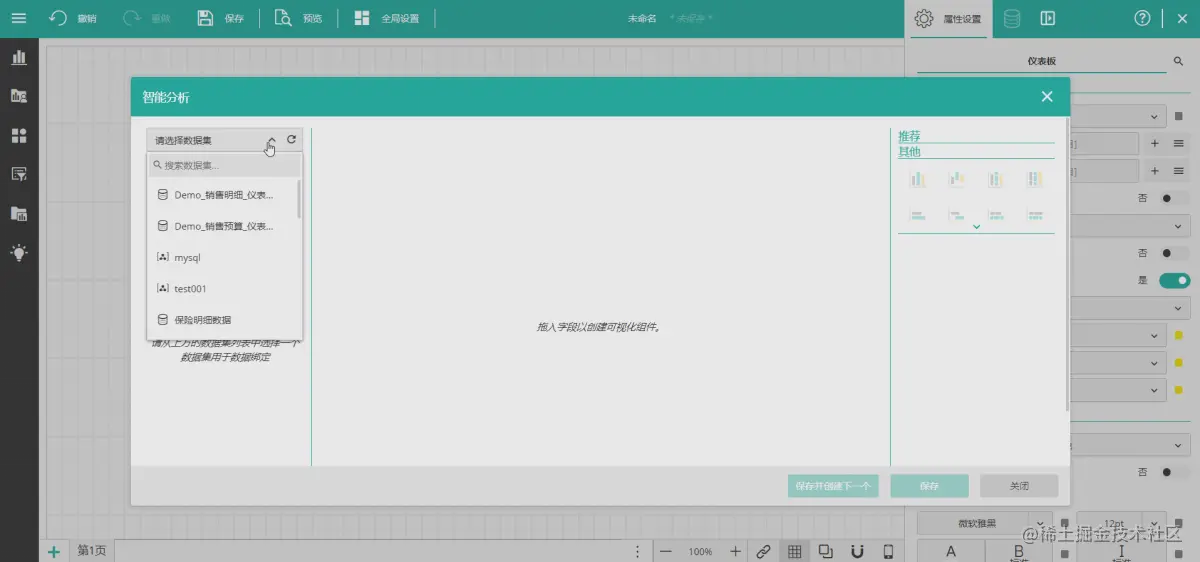Screen dimensions: 1200x562
Task: Click search icon in 仪表板 property panel
Action: point(1178,62)
